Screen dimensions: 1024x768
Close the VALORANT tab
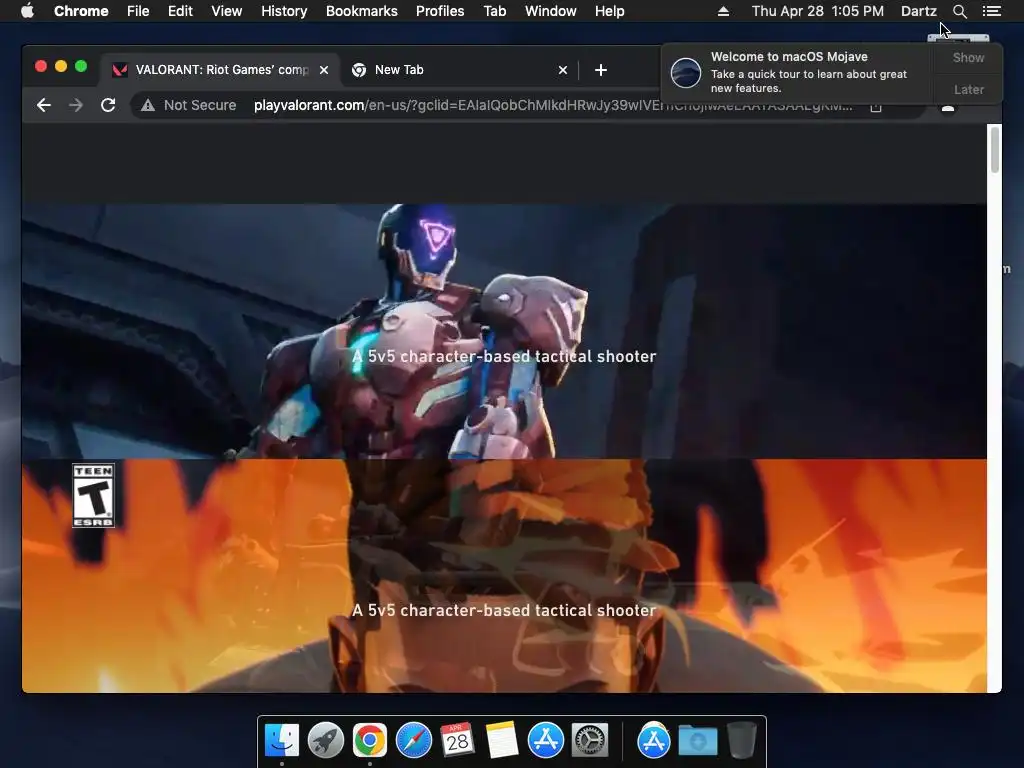pyautogui.click(x=324, y=70)
